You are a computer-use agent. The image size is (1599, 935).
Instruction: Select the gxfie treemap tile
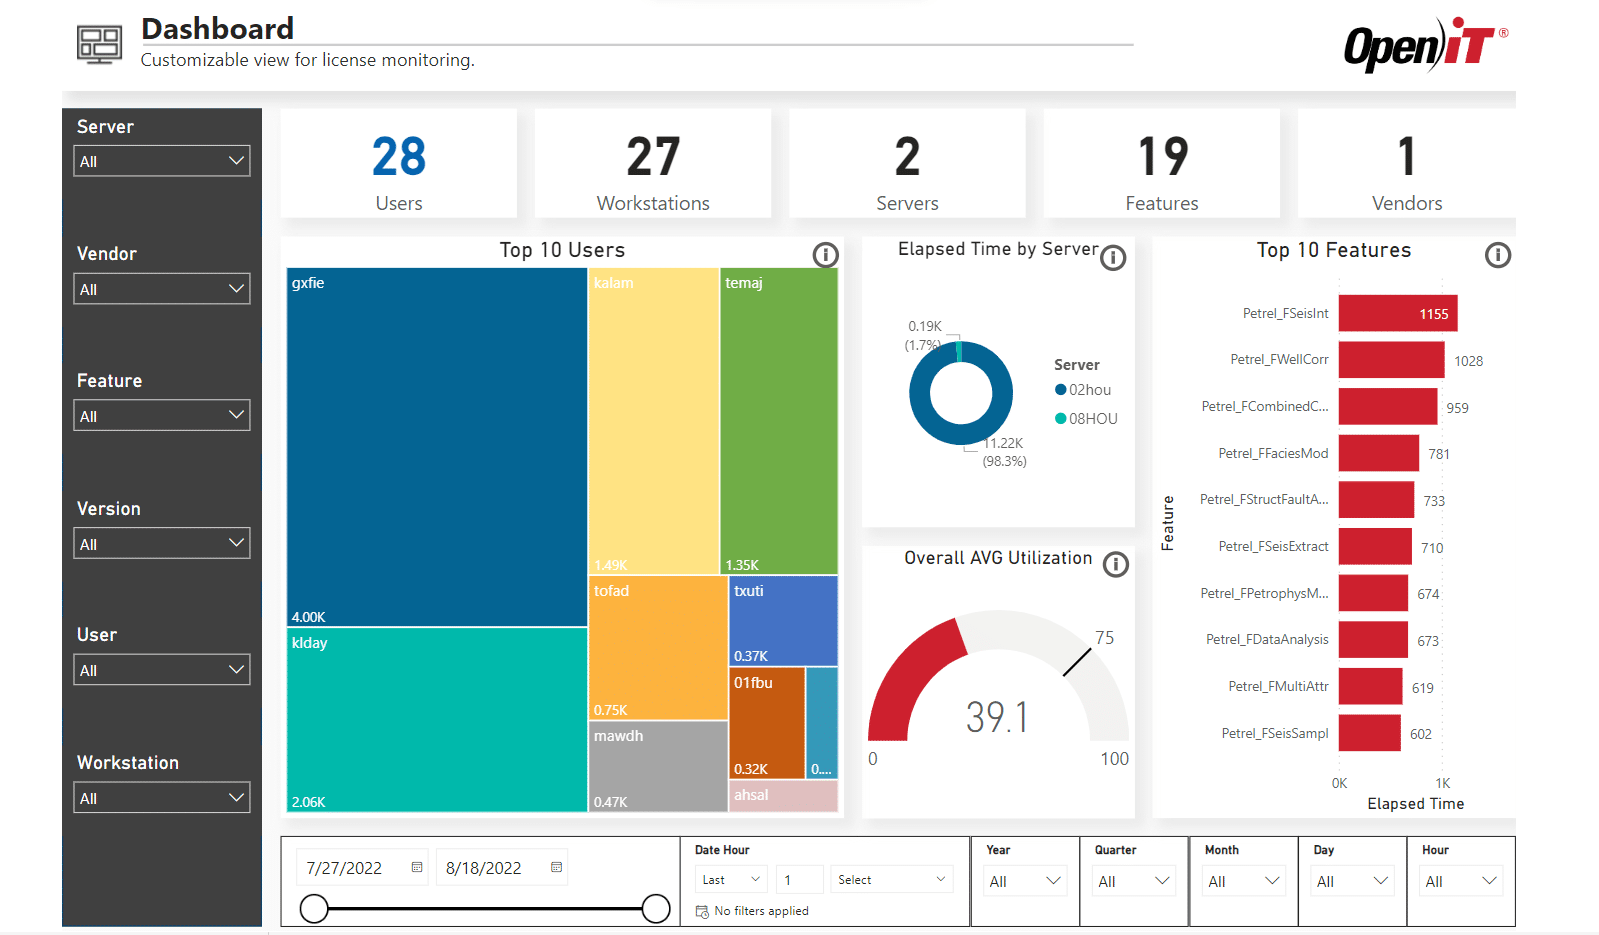[x=437, y=447]
